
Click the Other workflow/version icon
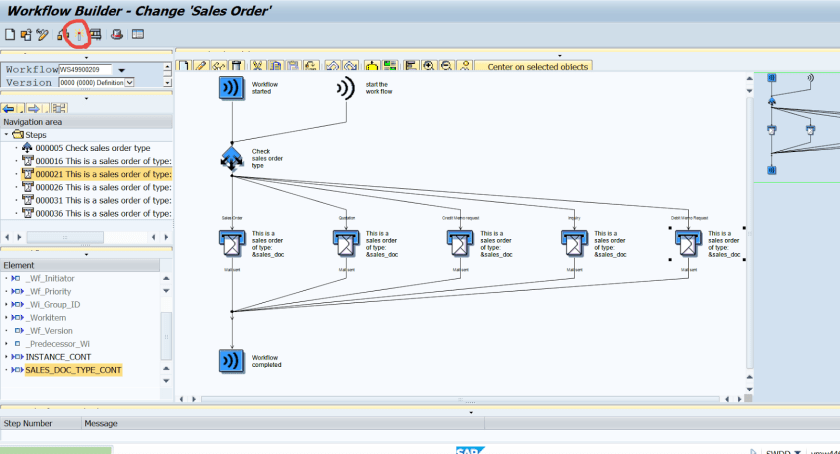coord(26,35)
